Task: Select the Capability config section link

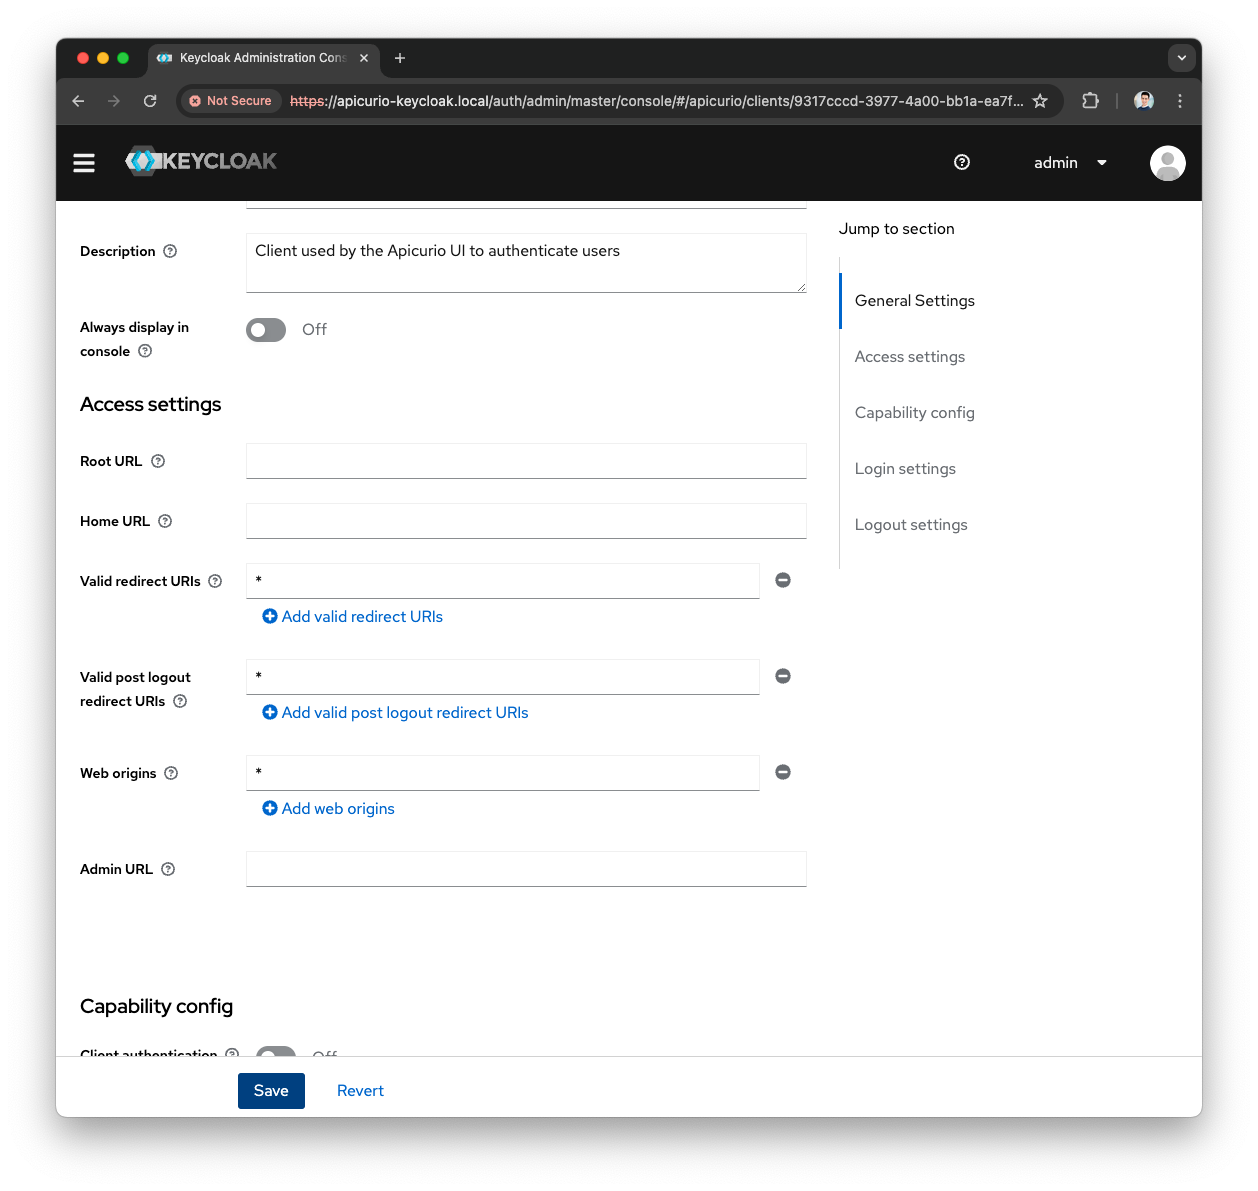Action: (914, 412)
